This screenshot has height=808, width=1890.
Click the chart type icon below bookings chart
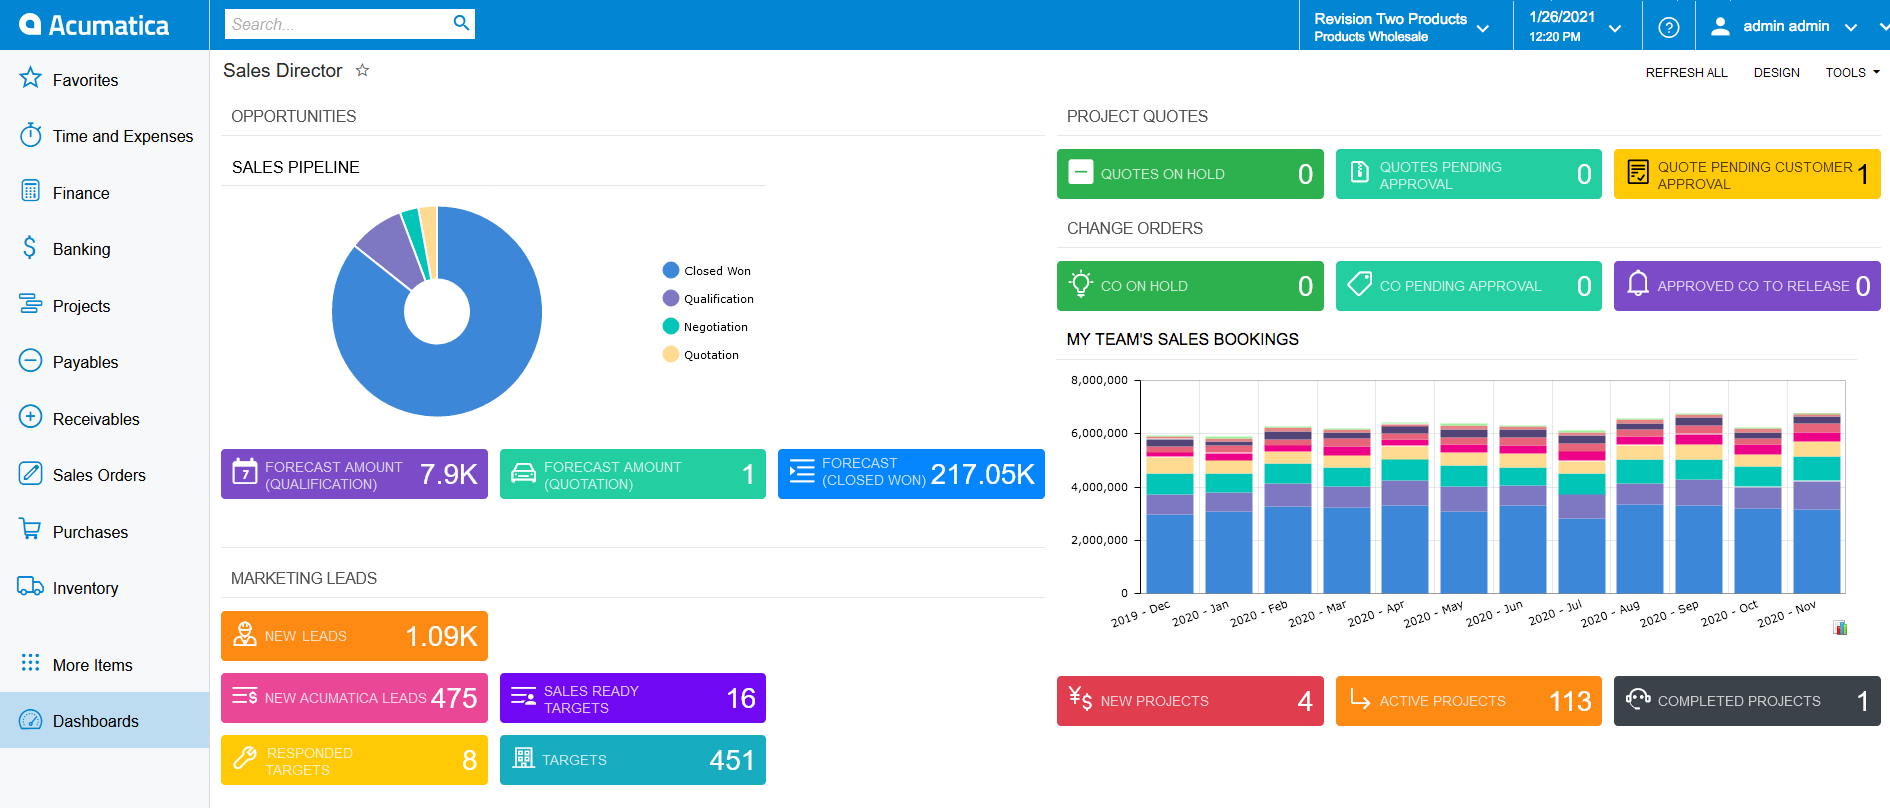tap(1840, 628)
